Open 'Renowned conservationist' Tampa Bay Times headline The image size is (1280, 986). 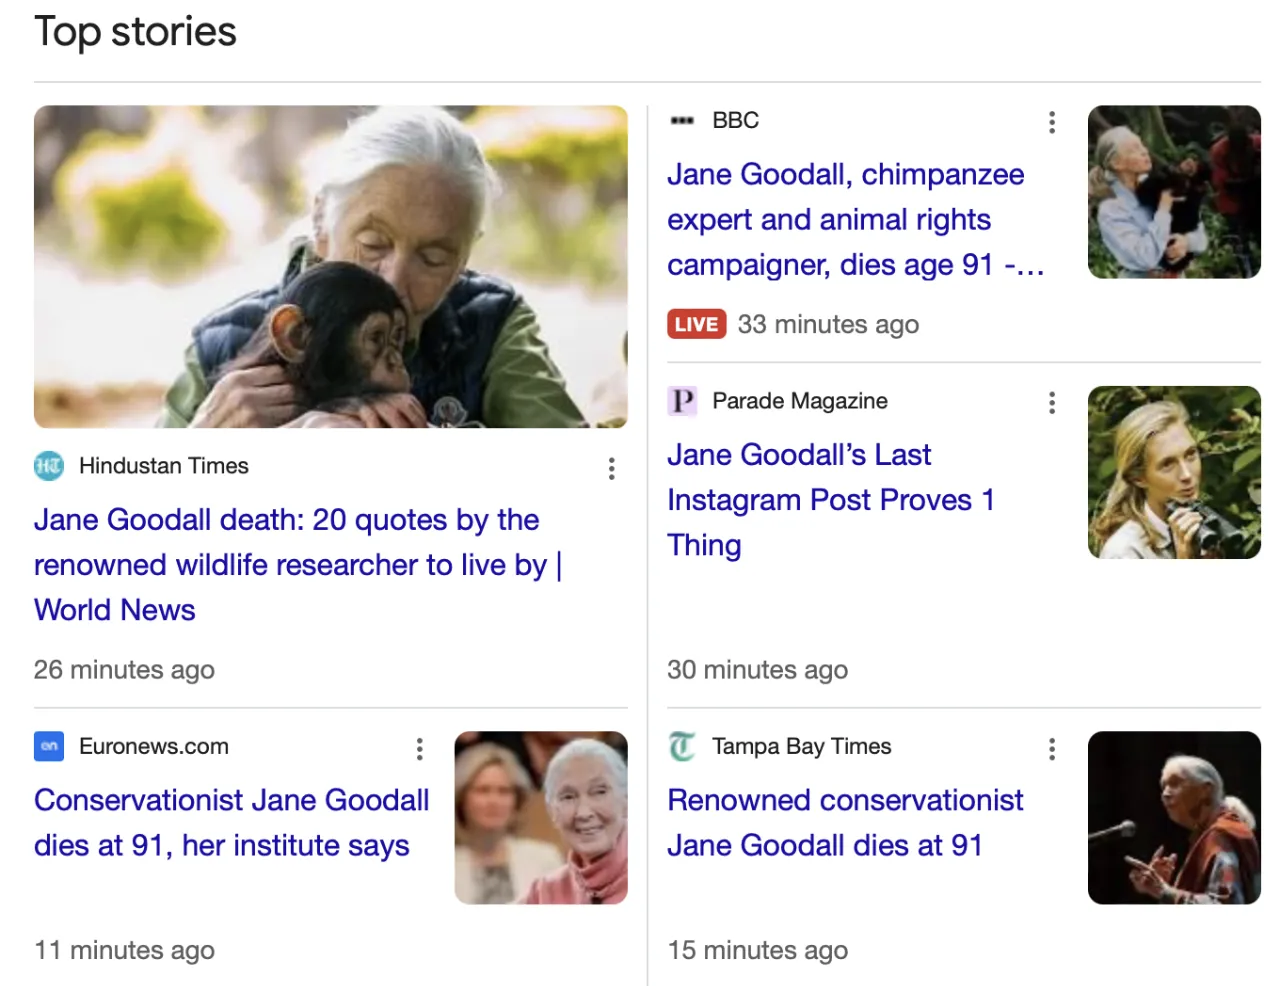pyautogui.click(x=845, y=822)
